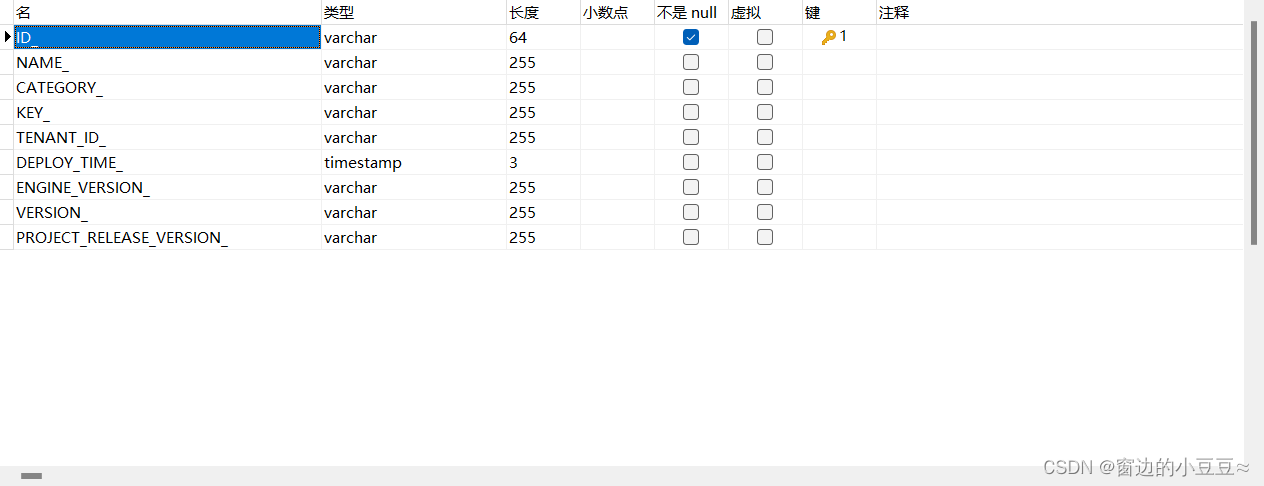Open the type dropdown cell showing timestamp
1264x486 pixels.
coord(413,162)
